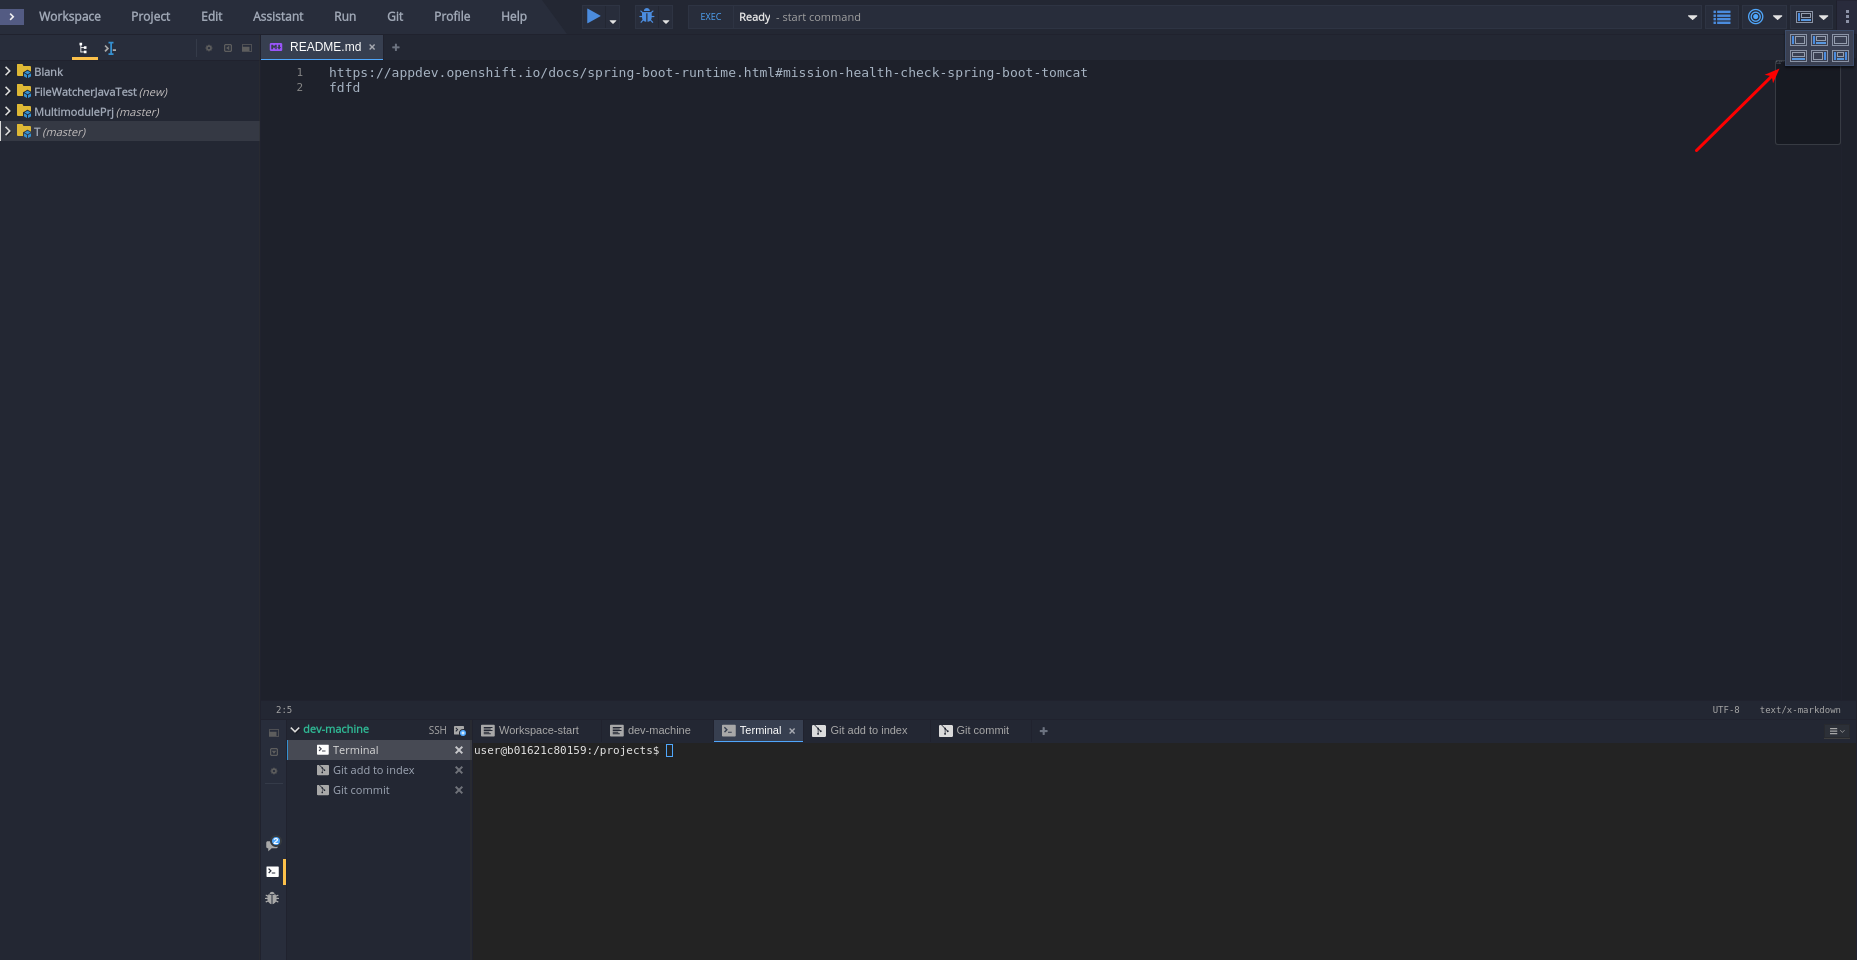Screen dimensions: 1857x960
Task: Select the Project Explorer tree icon
Action: tap(83, 47)
